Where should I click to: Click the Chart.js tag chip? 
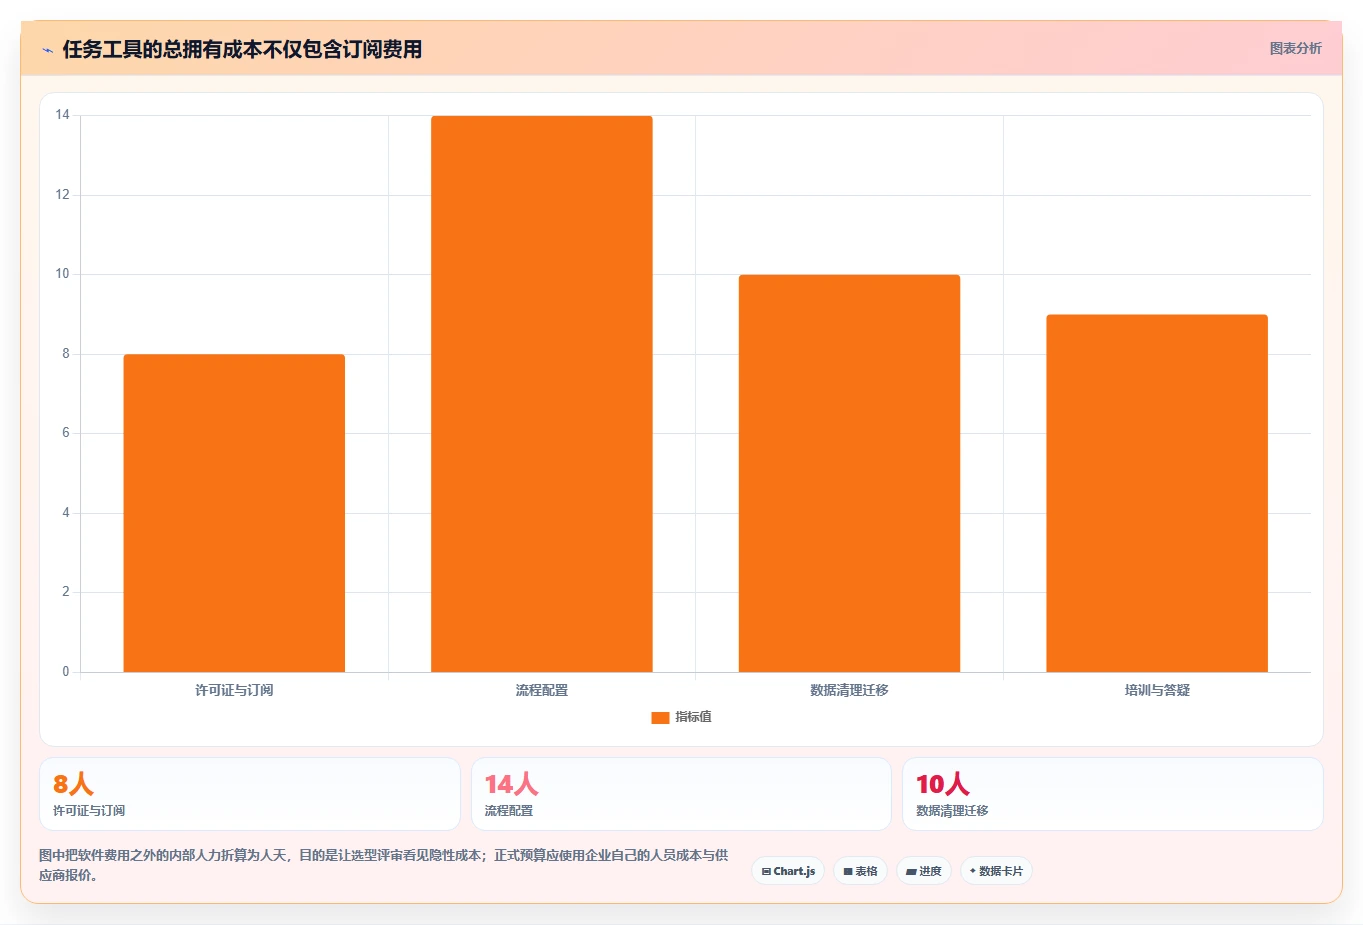788,871
